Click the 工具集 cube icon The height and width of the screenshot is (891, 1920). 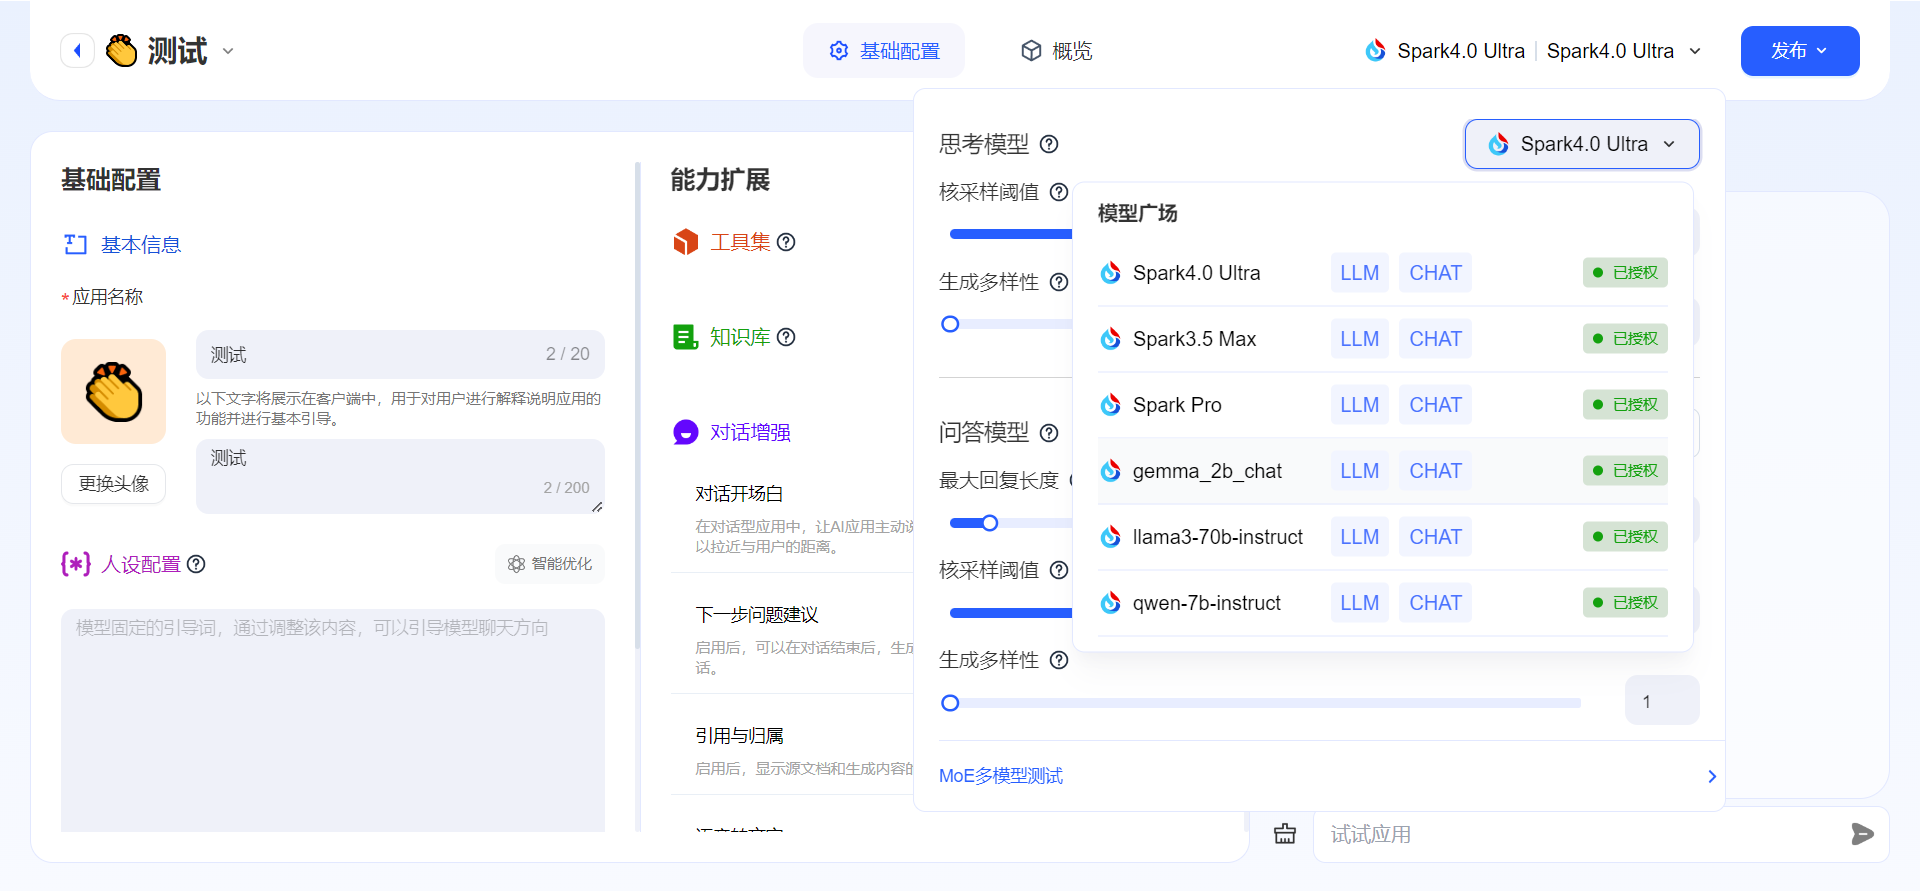tap(686, 242)
